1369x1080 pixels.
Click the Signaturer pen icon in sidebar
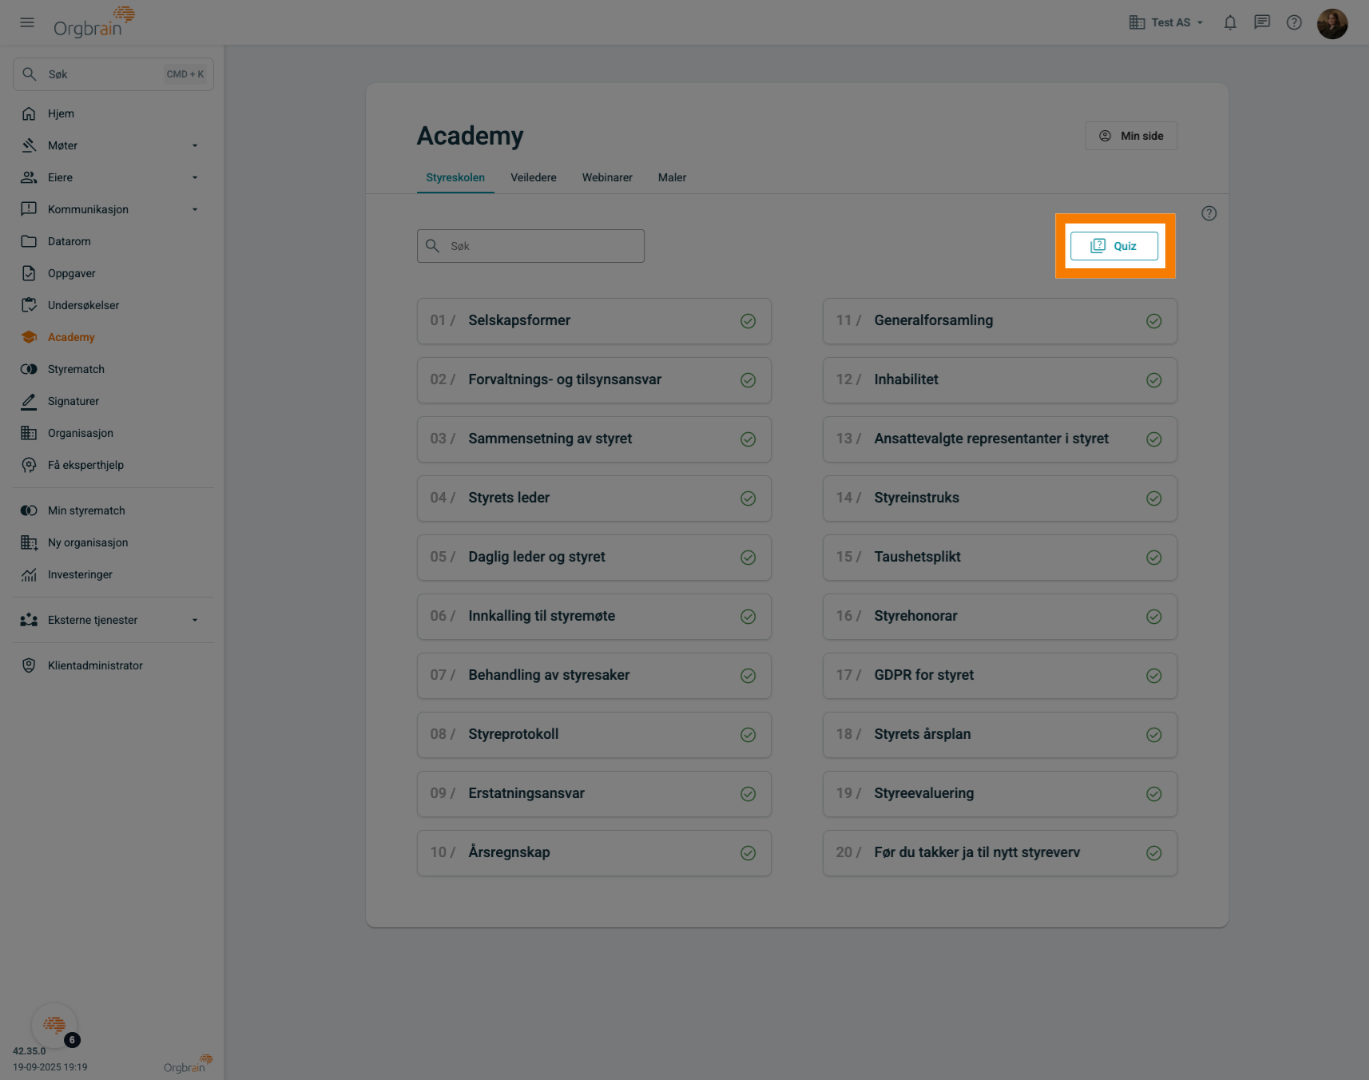29,401
